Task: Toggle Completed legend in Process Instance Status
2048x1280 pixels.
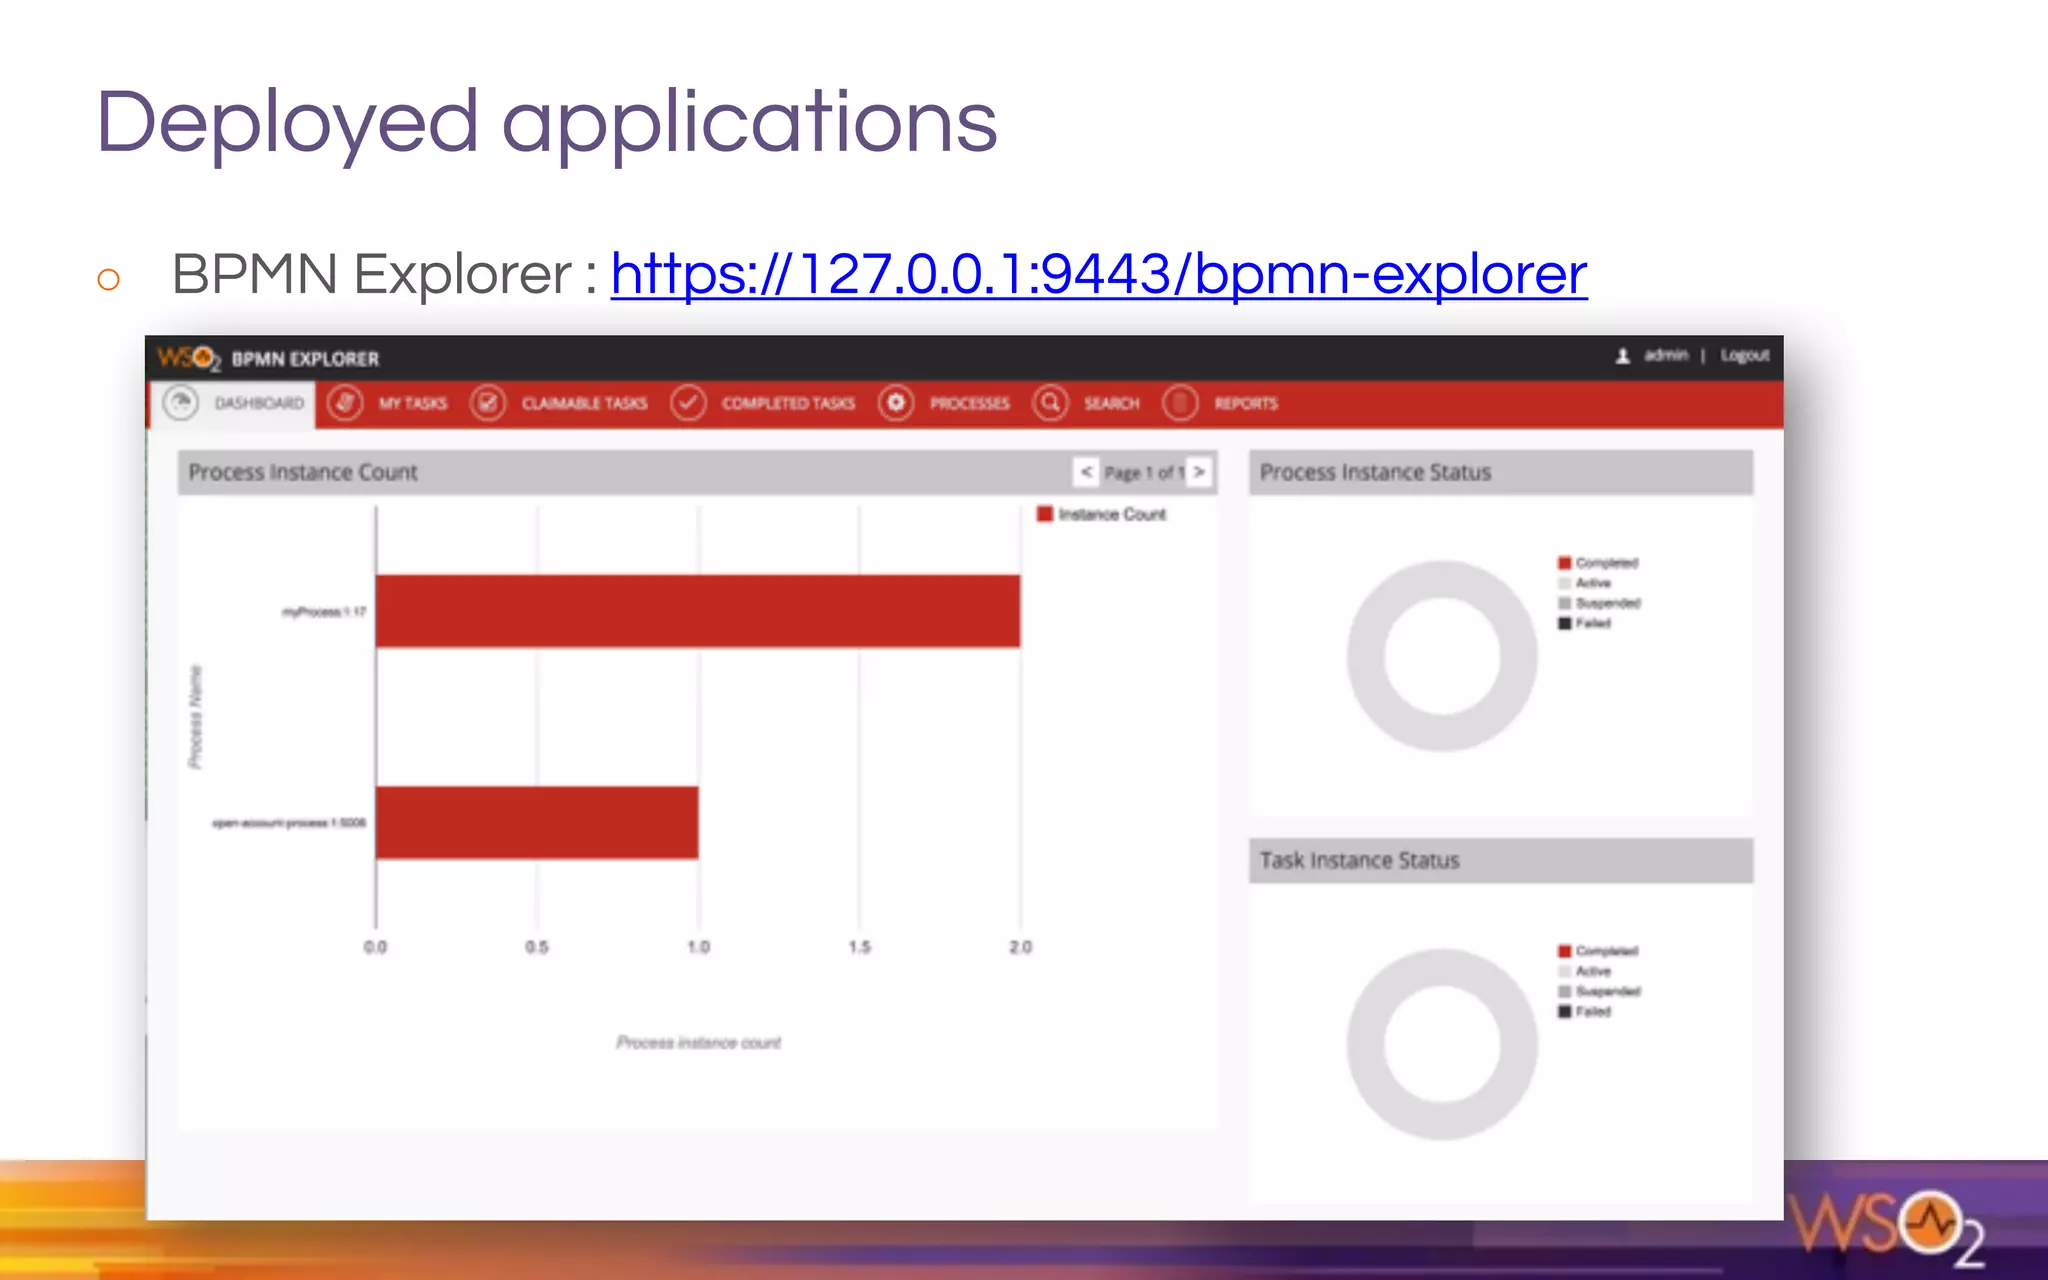Action: pos(1598,563)
